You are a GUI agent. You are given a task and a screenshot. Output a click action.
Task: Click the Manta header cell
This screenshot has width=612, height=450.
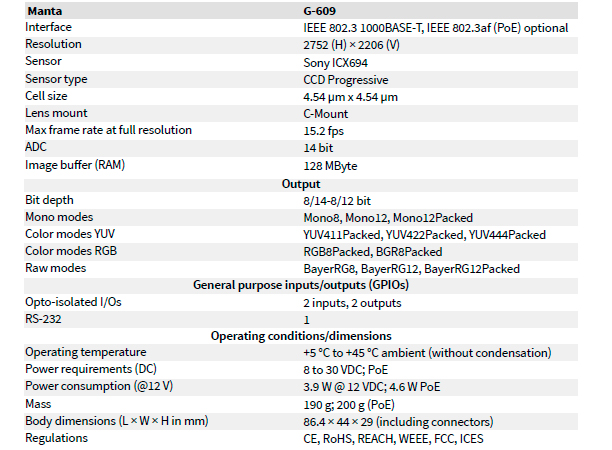coord(44,11)
